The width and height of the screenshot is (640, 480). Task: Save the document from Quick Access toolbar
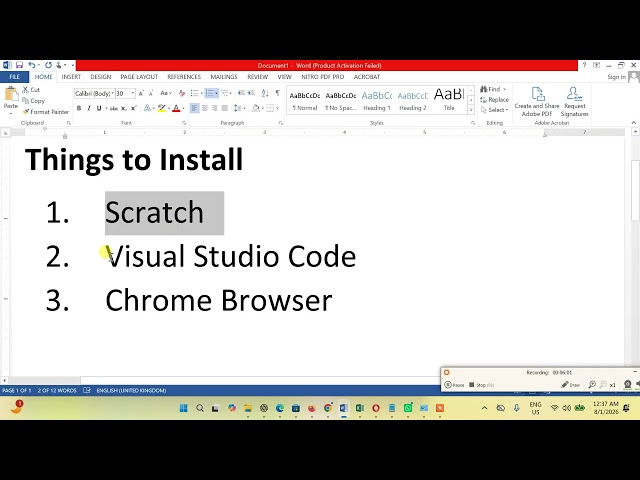tap(19, 65)
